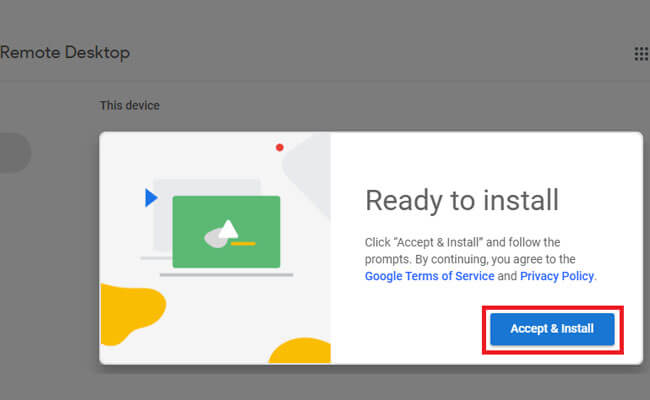The width and height of the screenshot is (650, 400).
Task: Open the Google apps grid icon
Action: point(641,53)
